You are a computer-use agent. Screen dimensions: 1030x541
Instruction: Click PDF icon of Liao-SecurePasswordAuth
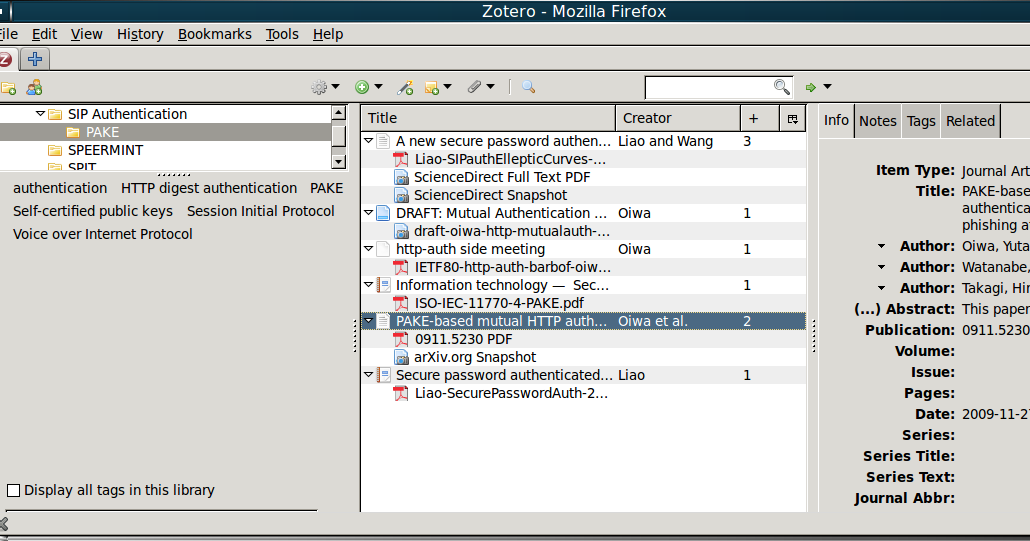[400, 393]
